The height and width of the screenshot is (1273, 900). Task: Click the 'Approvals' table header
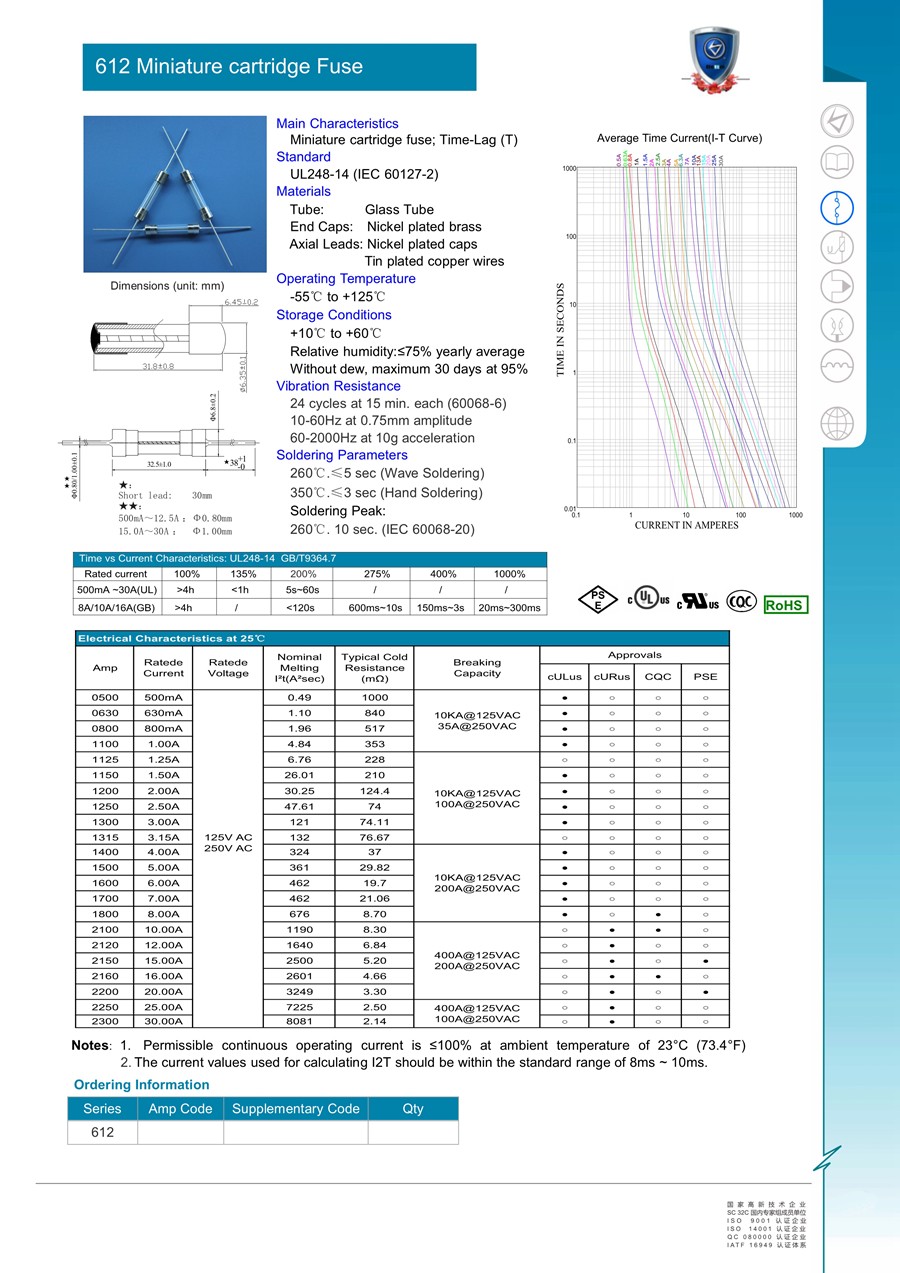tap(635, 655)
